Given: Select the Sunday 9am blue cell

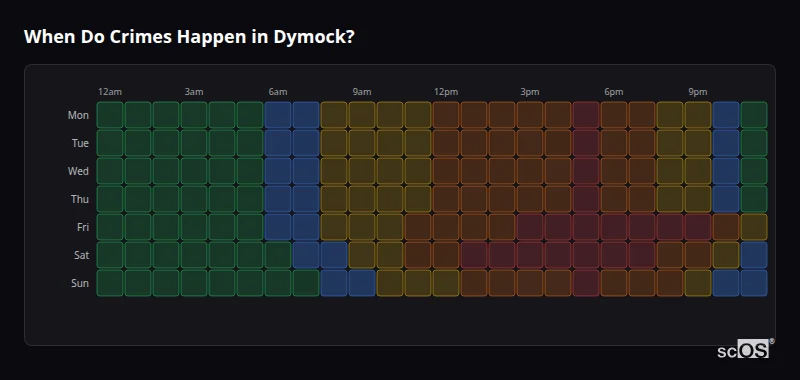Looking at the screenshot, I should [362, 283].
